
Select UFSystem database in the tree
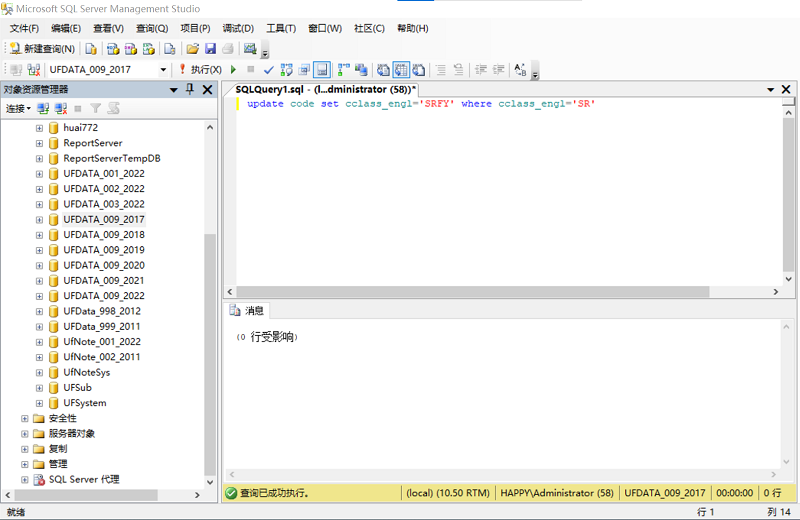84,403
